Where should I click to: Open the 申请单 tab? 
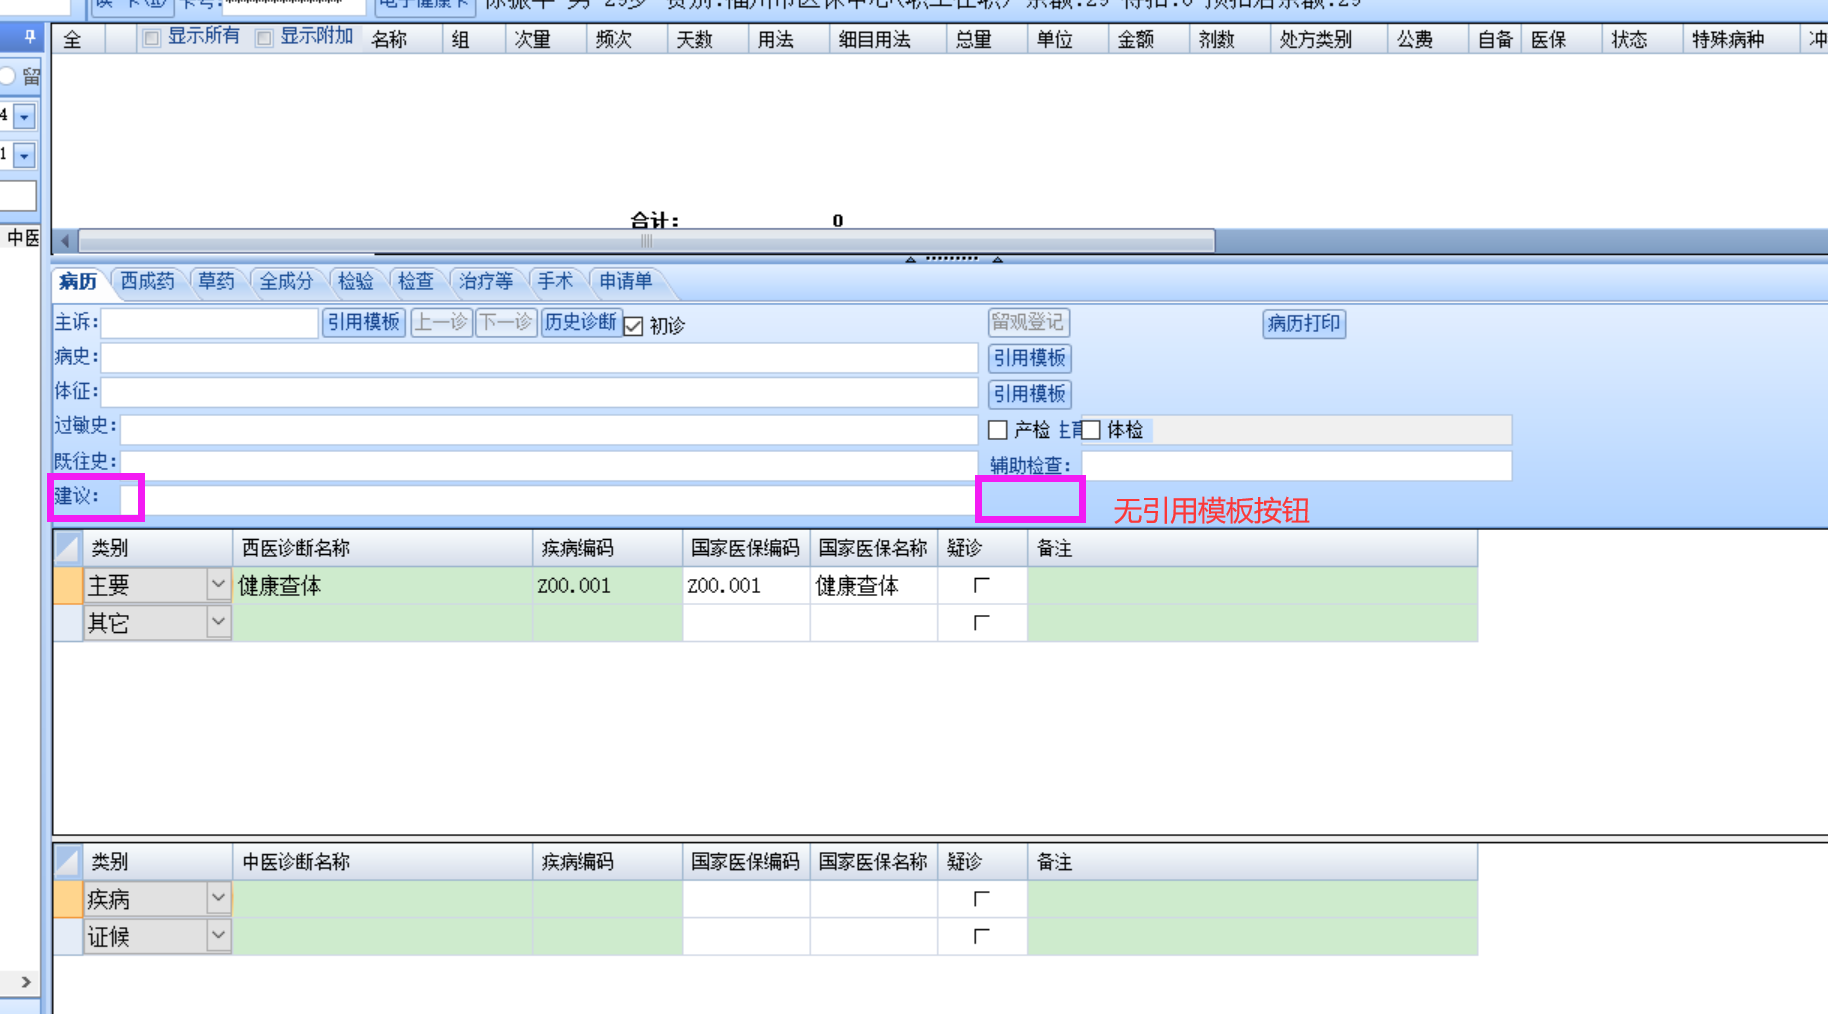(x=626, y=282)
